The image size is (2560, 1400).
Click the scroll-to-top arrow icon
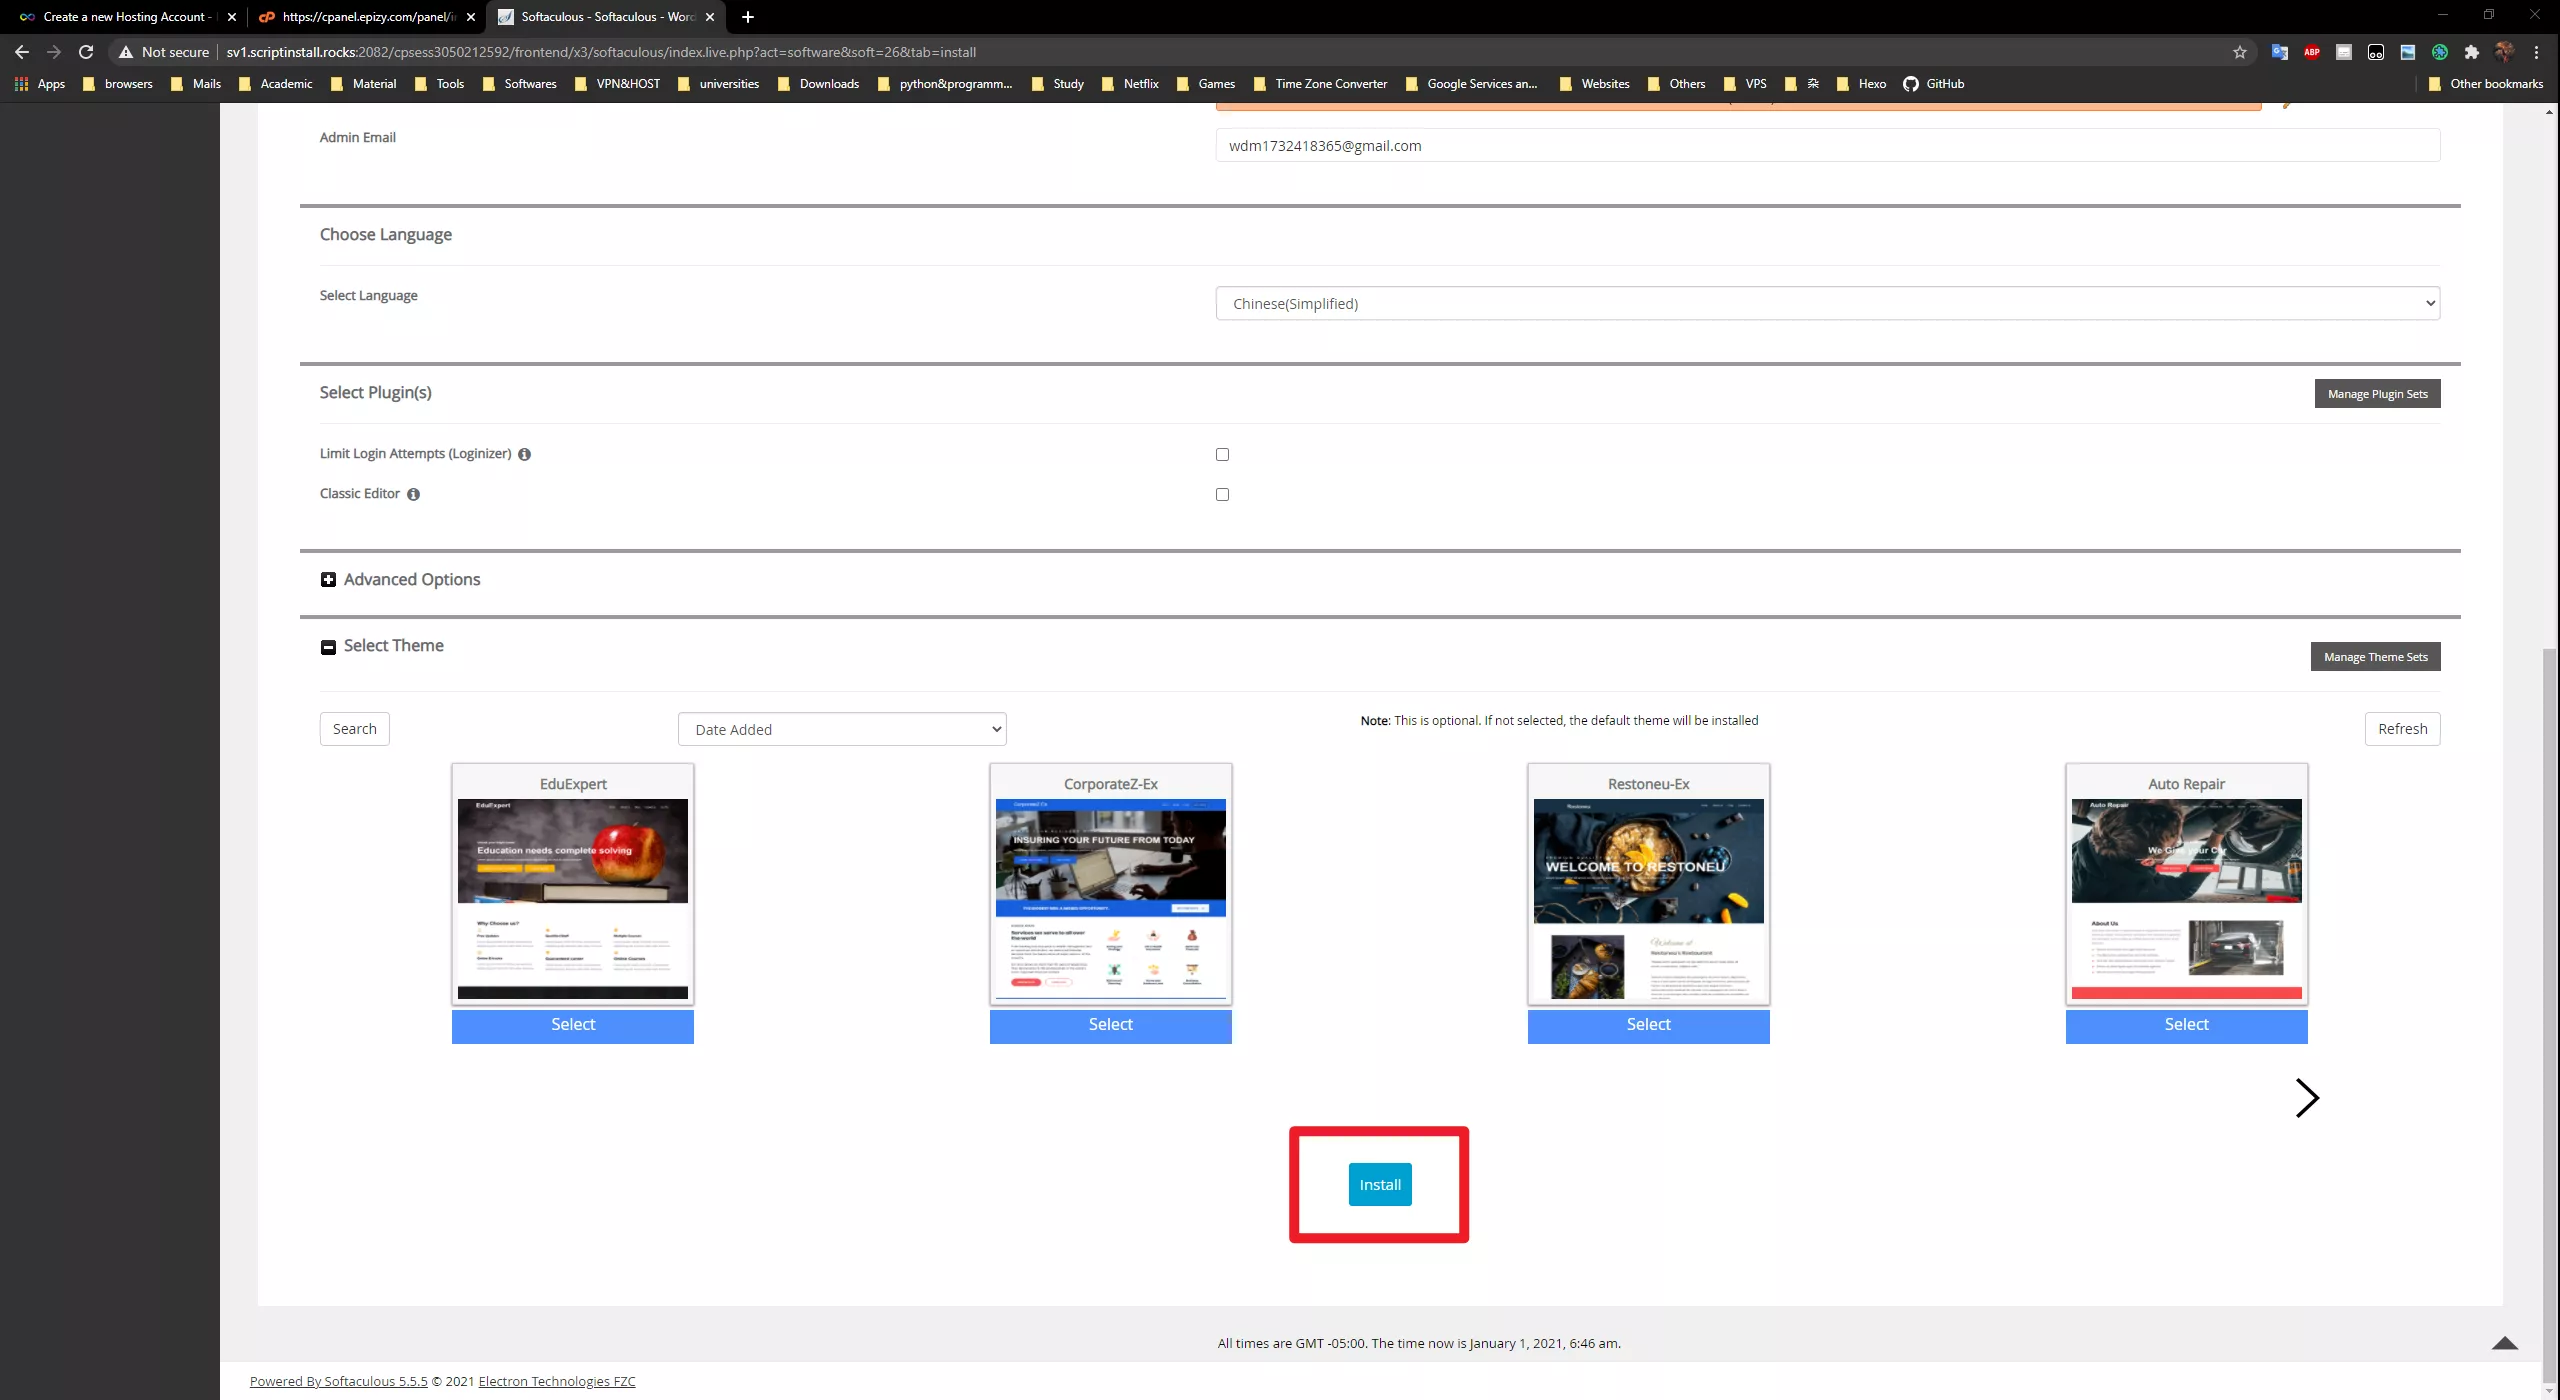(x=2504, y=1343)
